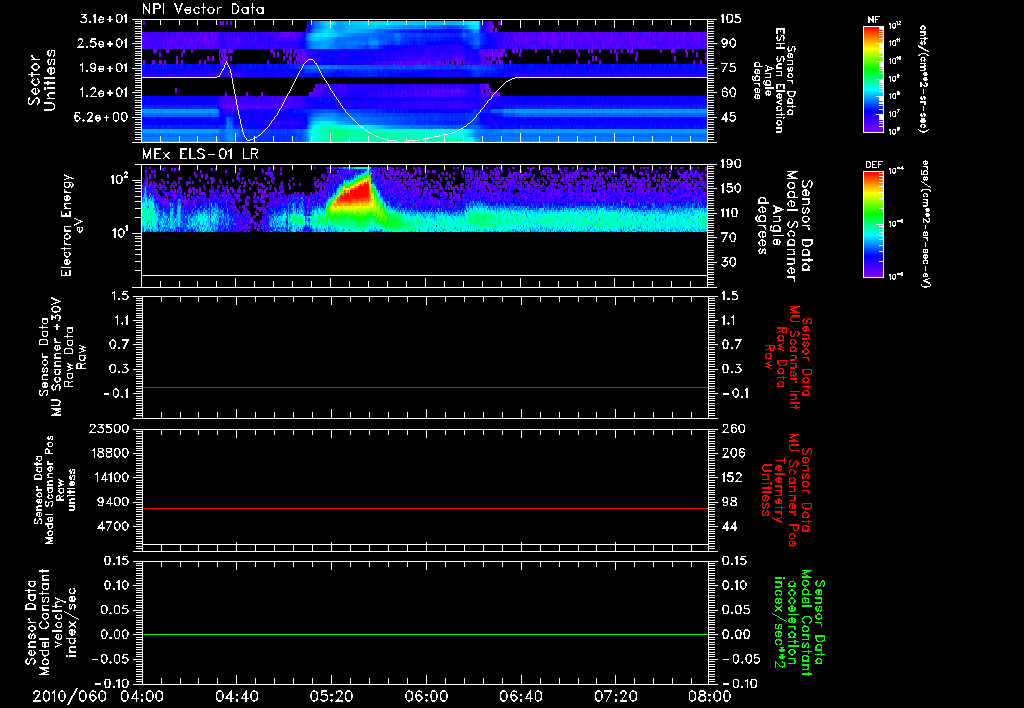
Task: Click the '05:20' time axis label
Action: [x=331, y=696]
